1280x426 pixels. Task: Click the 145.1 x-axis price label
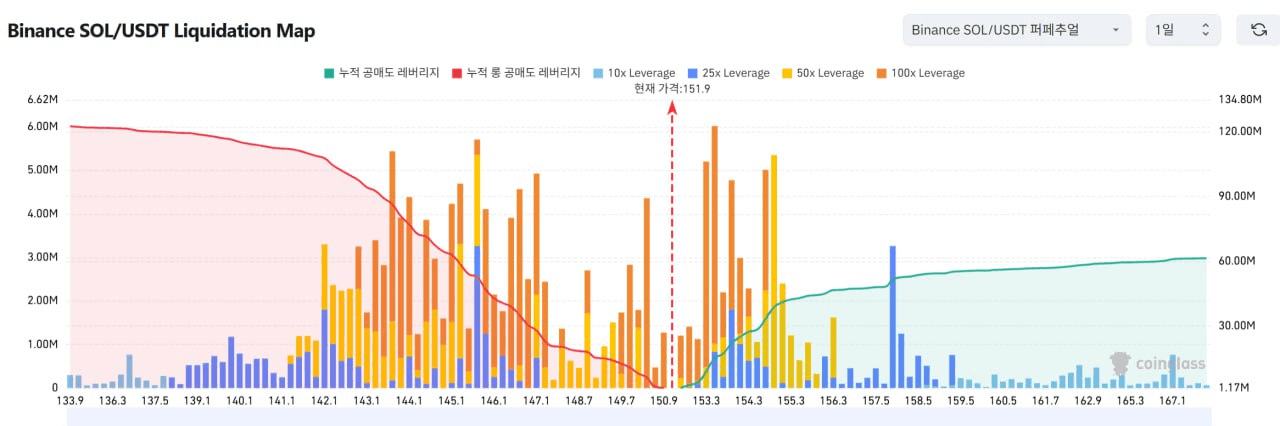pos(451,401)
